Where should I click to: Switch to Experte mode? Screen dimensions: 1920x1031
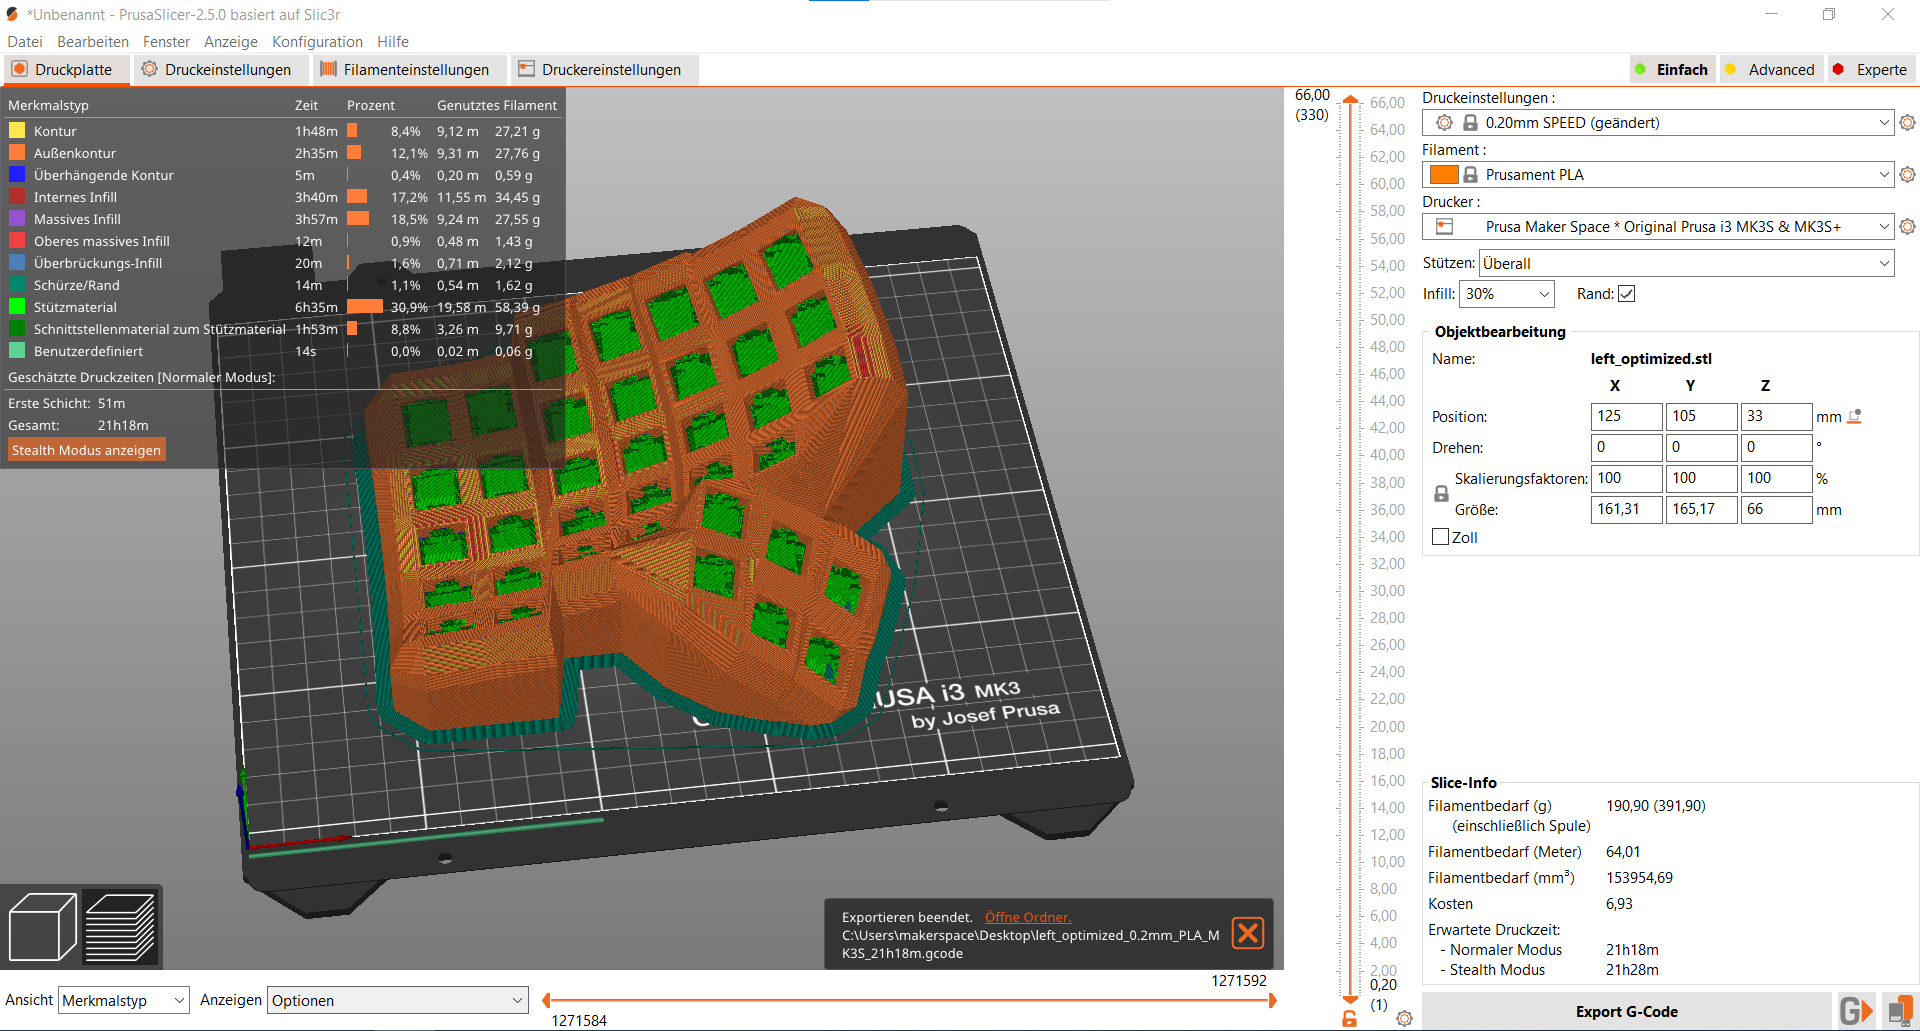tap(1870, 70)
